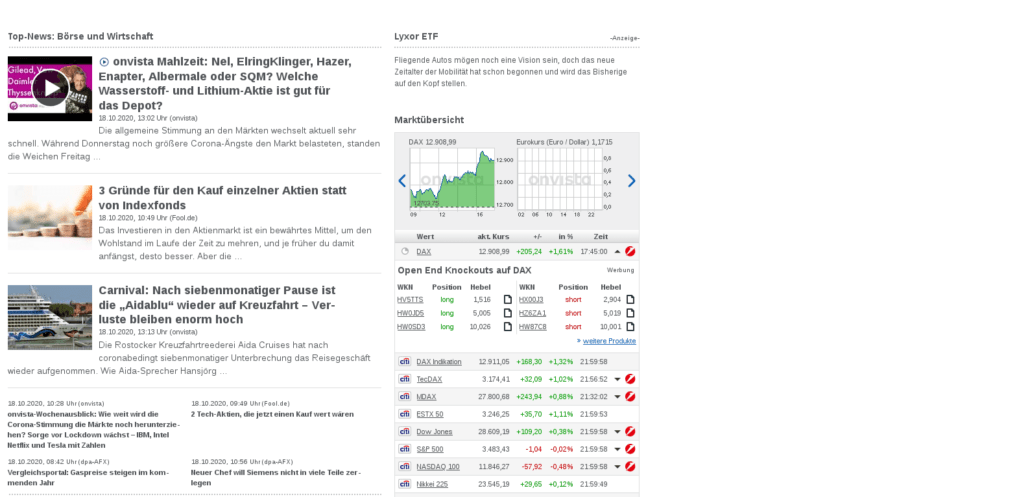Follow the 'weitere Produkte' link
The image size is (1030, 497).
(x=609, y=341)
